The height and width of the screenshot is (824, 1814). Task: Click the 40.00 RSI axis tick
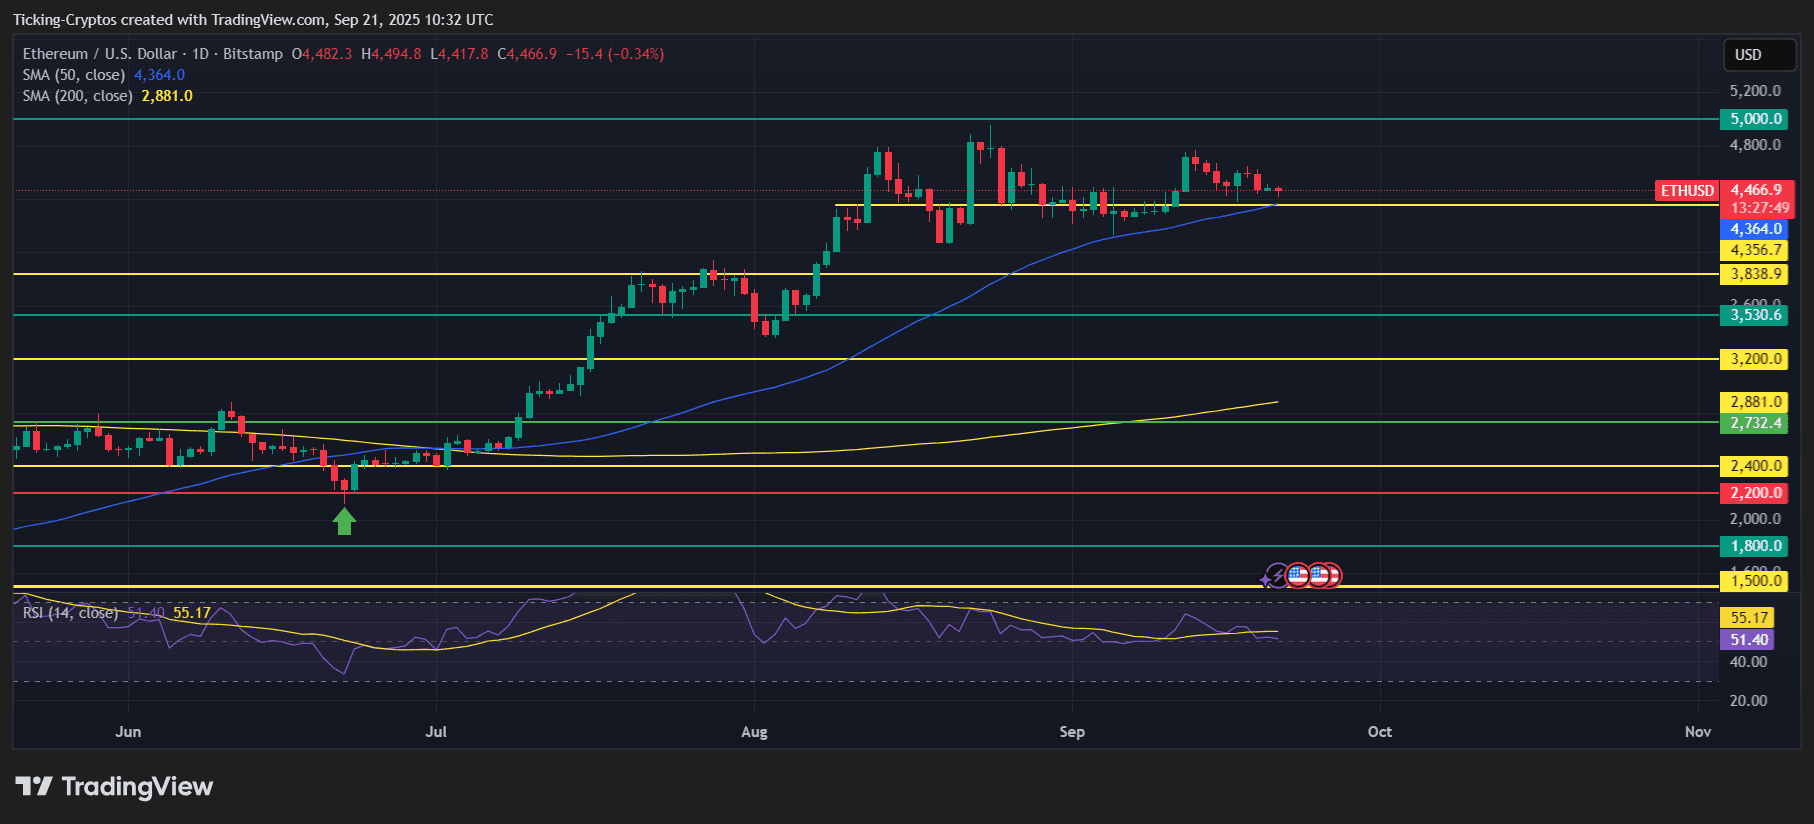pyautogui.click(x=1748, y=662)
